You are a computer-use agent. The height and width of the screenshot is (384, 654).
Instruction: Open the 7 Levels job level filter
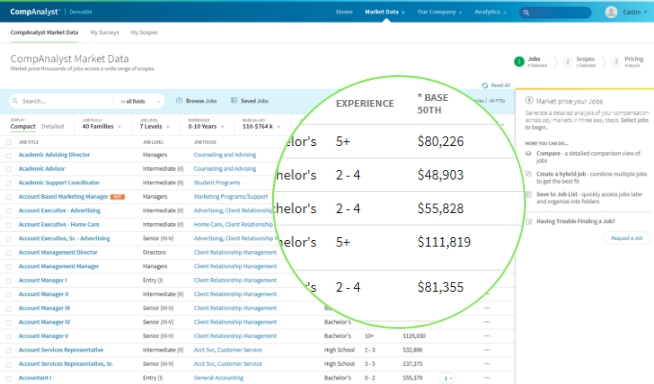coord(155,126)
